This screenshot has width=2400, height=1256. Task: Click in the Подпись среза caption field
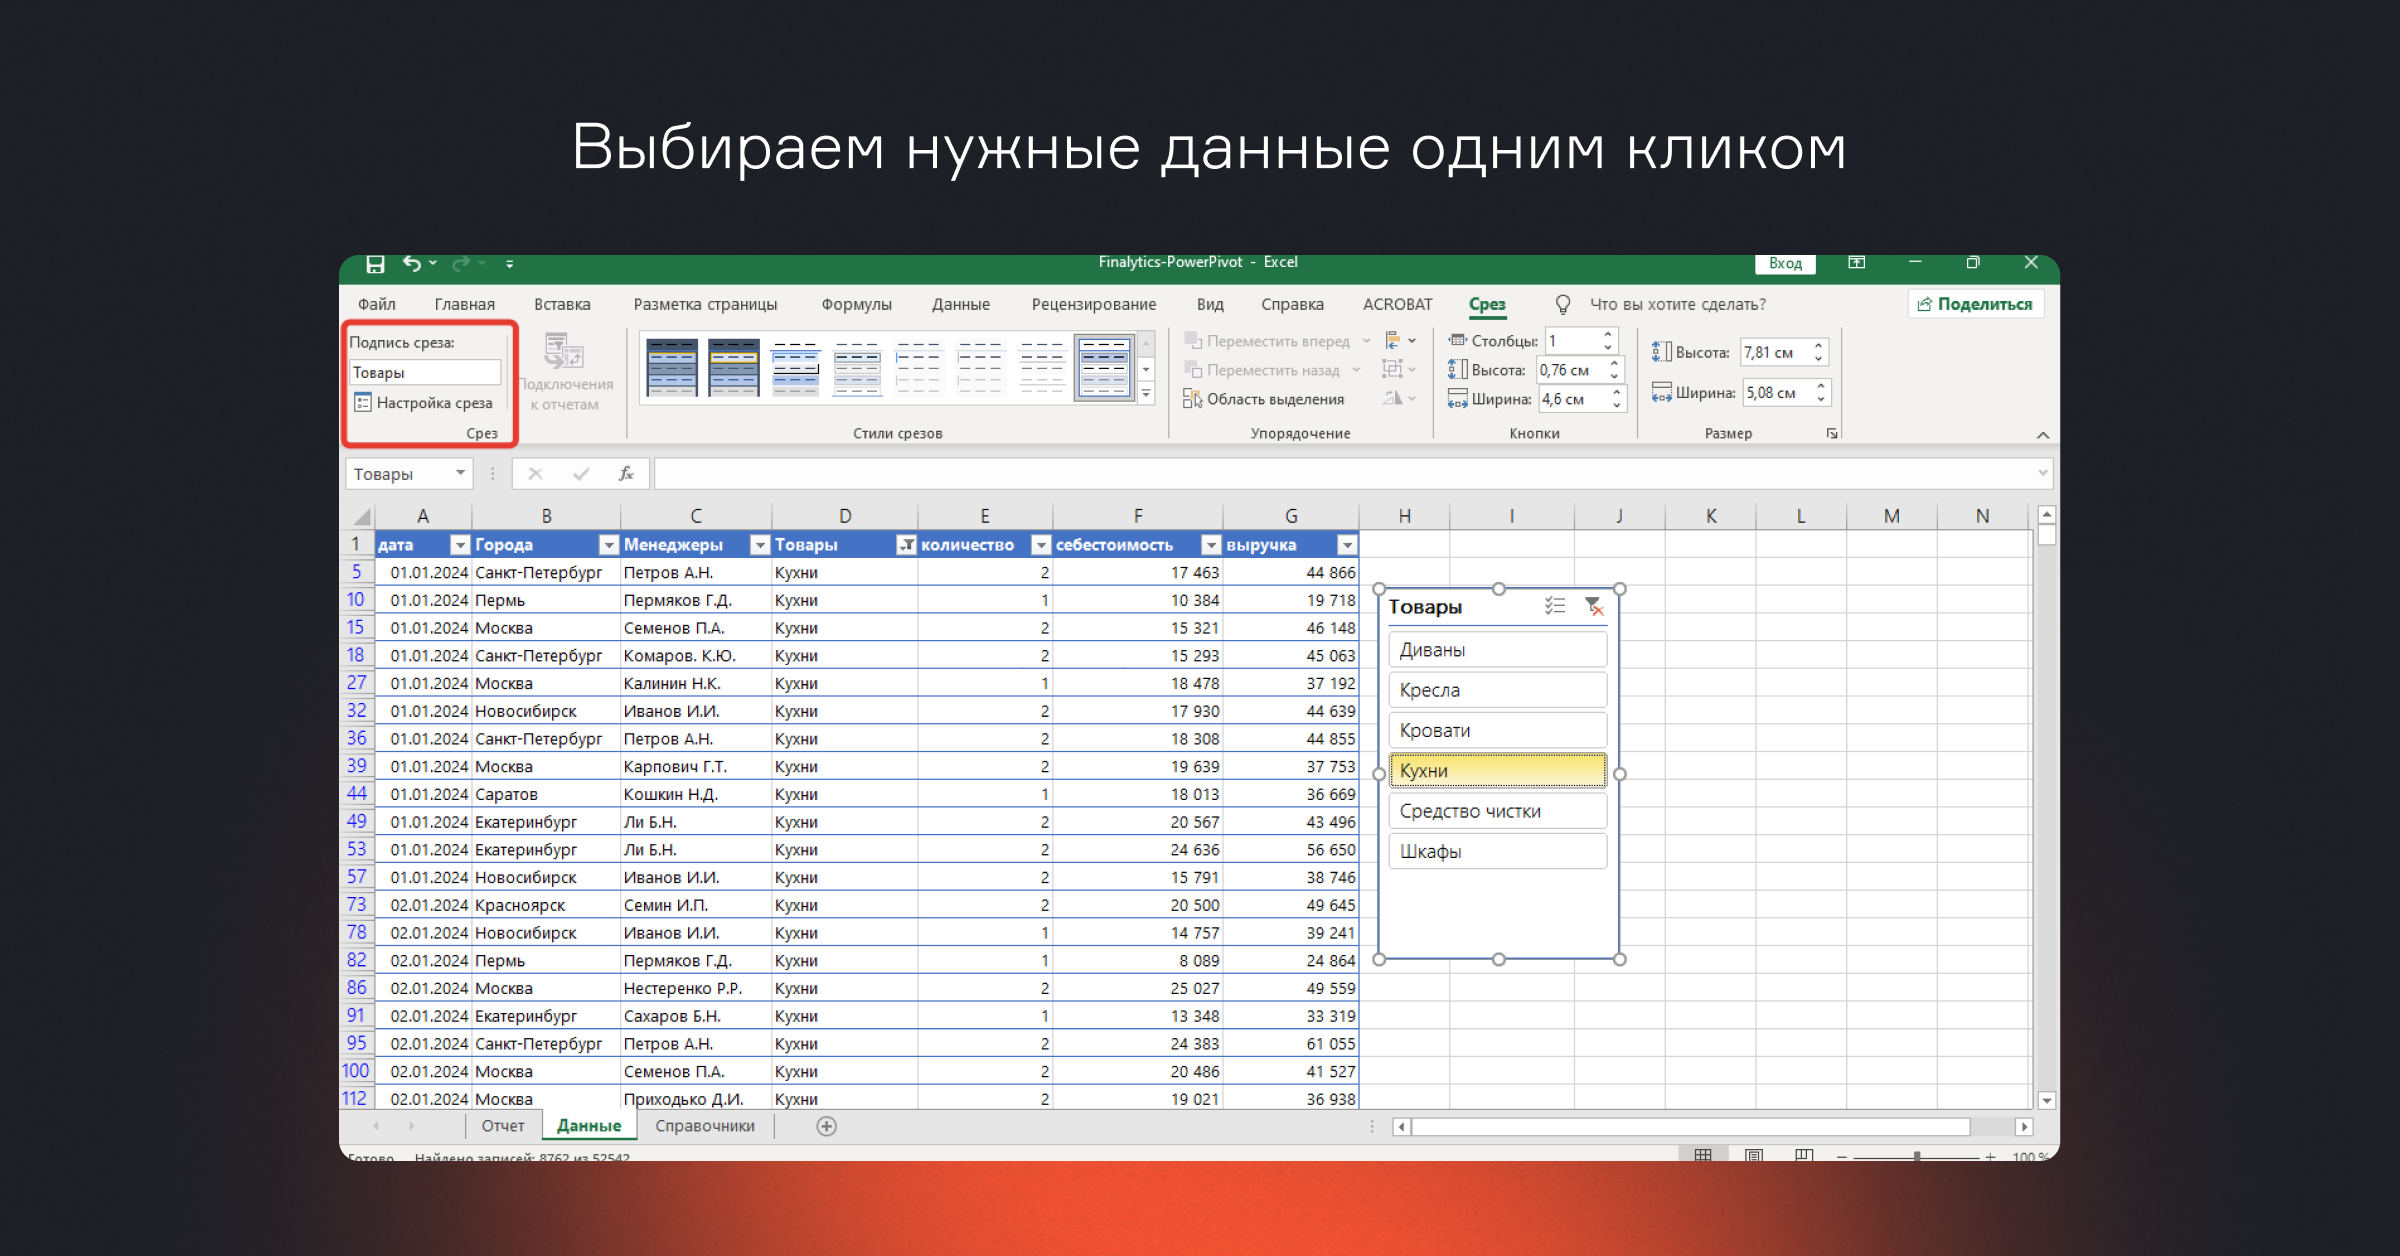tap(424, 372)
